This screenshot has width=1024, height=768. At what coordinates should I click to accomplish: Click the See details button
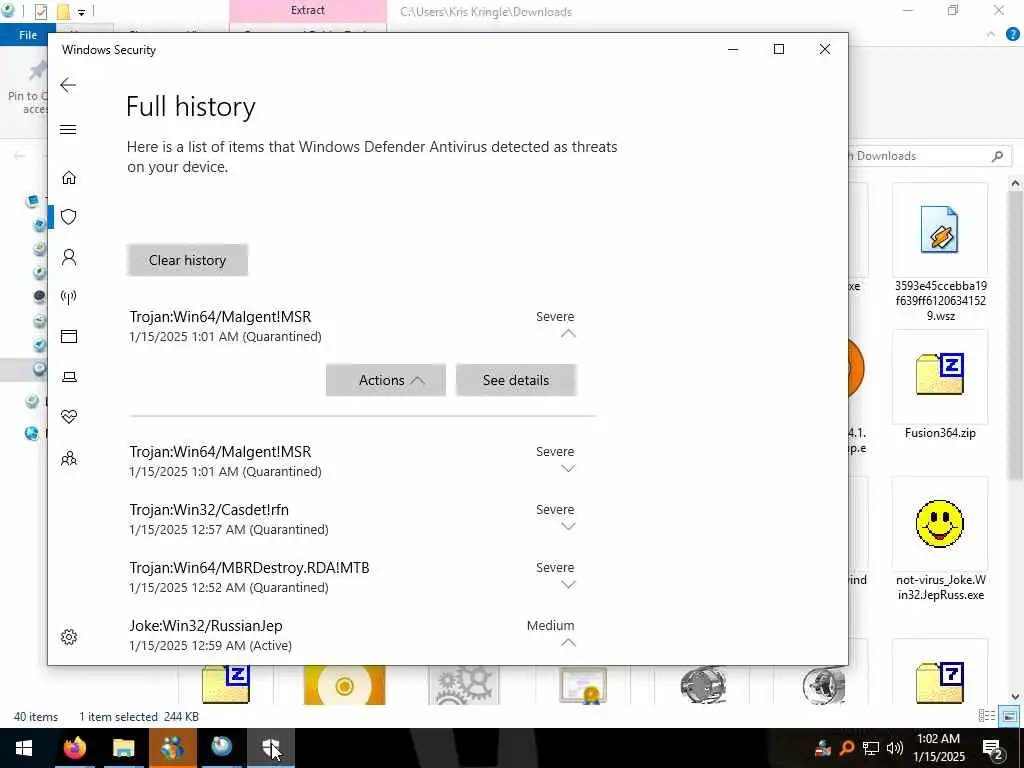point(516,380)
